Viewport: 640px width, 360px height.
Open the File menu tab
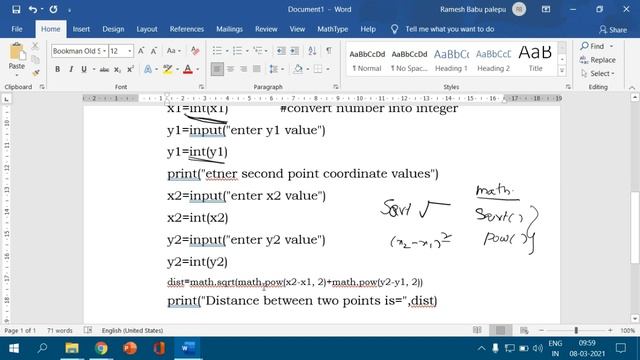(17, 29)
